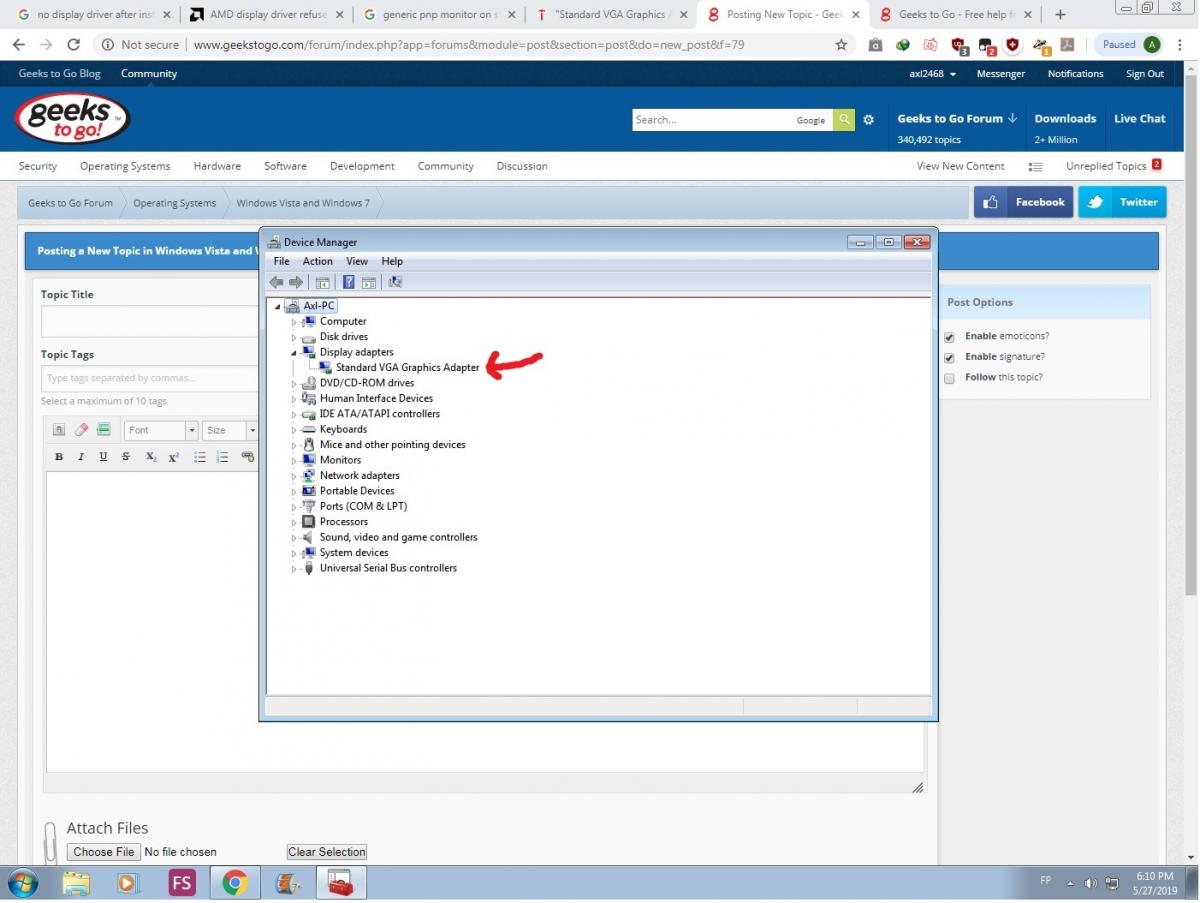The height and width of the screenshot is (903, 1200).
Task: Click inside the Topic Tags input field
Action: click(150, 378)
